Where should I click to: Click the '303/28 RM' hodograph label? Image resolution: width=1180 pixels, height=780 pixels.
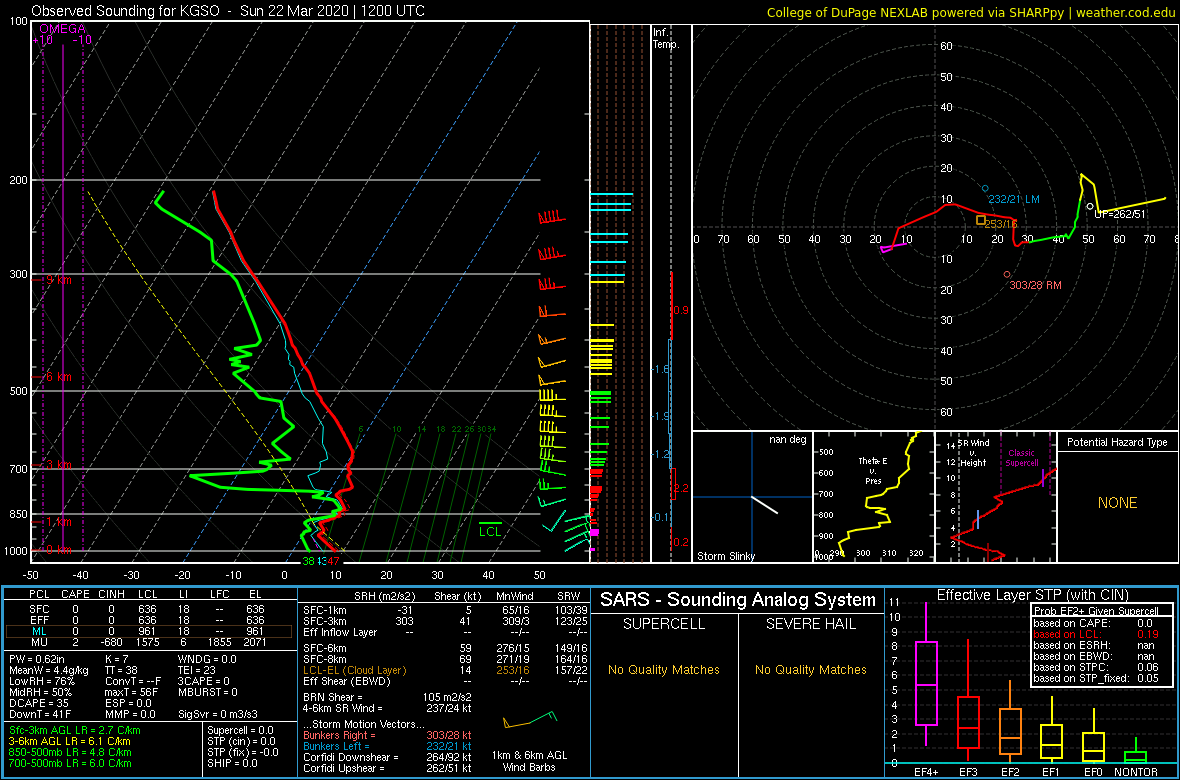point(1035,286)
